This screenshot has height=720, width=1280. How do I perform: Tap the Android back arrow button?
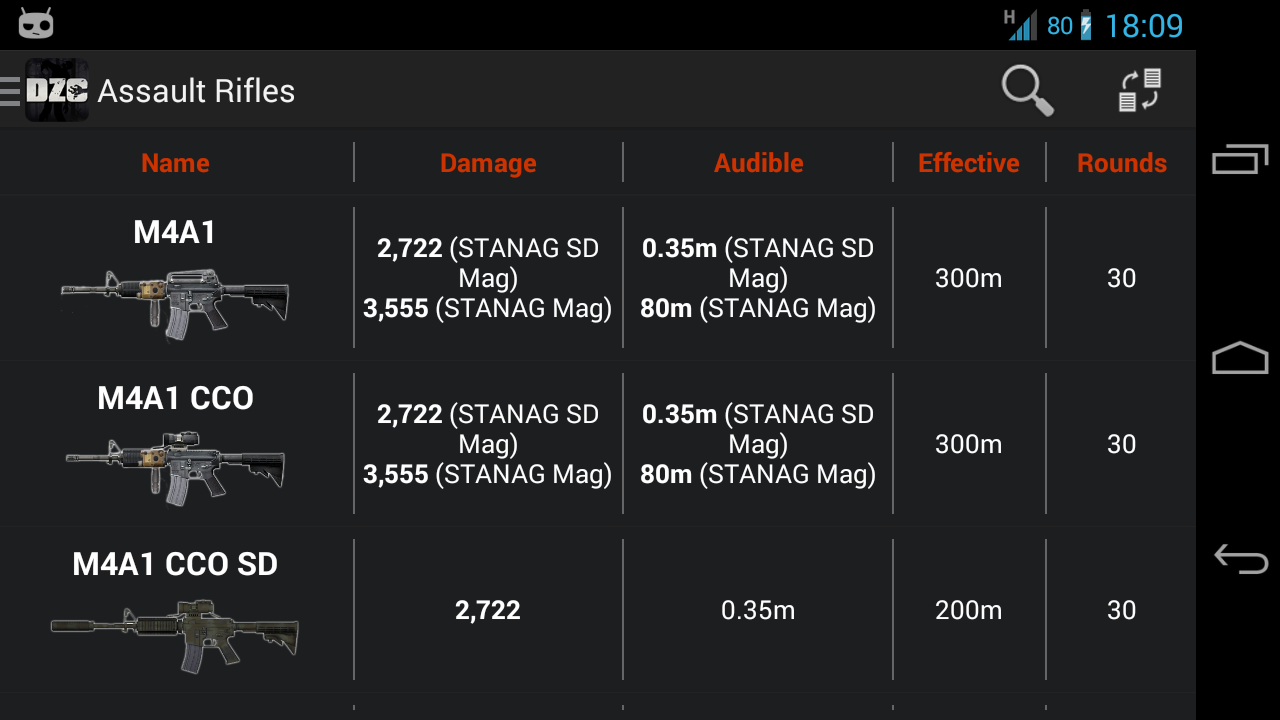click(x=1240, y=558)
